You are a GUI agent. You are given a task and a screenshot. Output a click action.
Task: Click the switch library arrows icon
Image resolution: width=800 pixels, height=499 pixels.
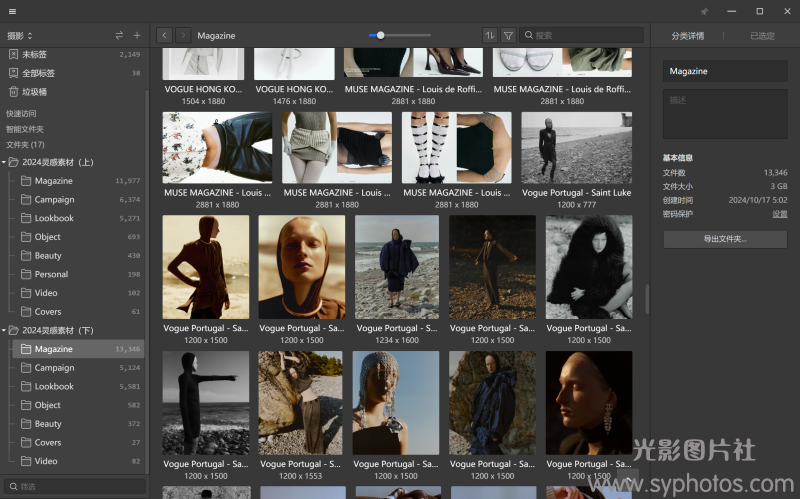click(x=120, y=35)
